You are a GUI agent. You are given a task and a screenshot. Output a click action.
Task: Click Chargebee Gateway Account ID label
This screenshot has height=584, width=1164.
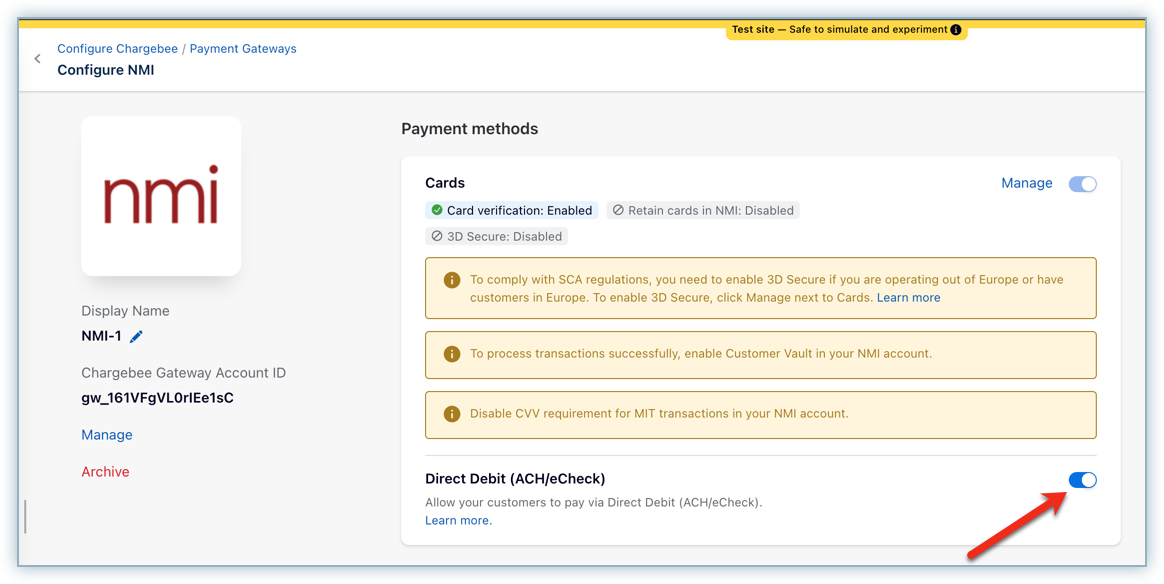pyautogui.click(x=183, y=373)
